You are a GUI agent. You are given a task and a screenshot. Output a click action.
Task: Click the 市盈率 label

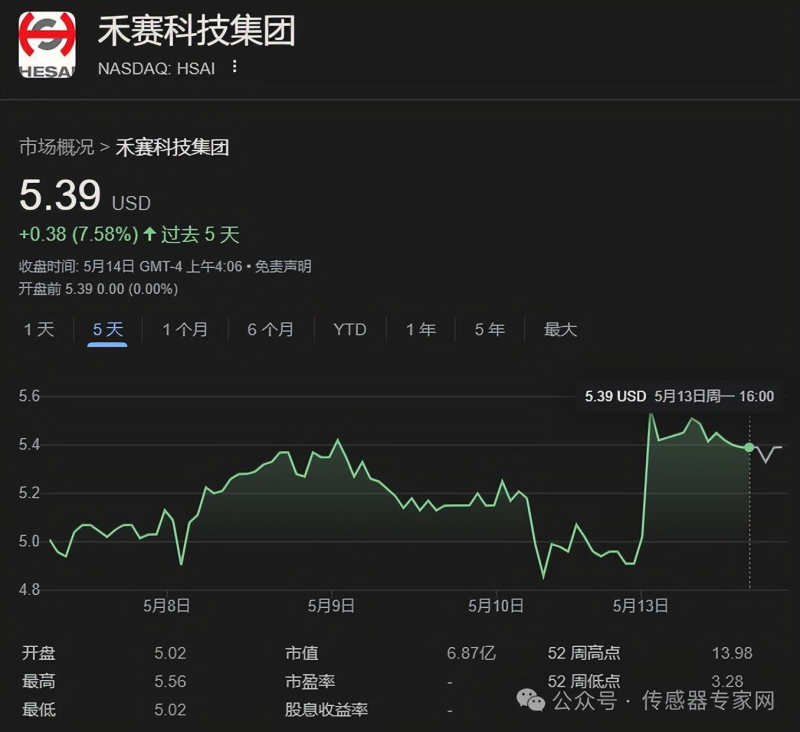pyautogui.click(x=310, y=681)
